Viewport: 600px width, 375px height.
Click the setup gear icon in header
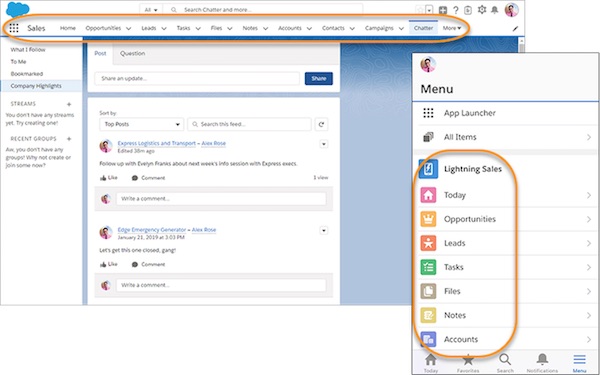coord(482,10)
